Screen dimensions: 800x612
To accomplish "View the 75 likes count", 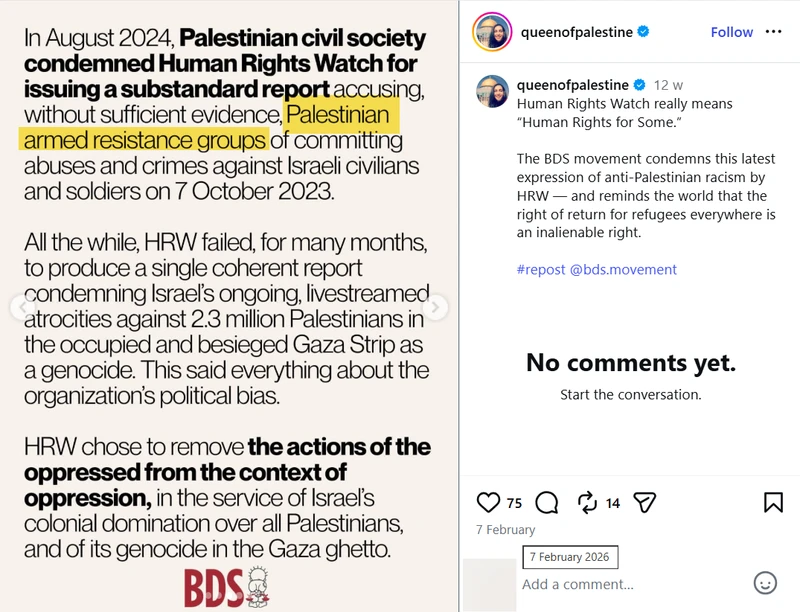I will pos(514,503).
